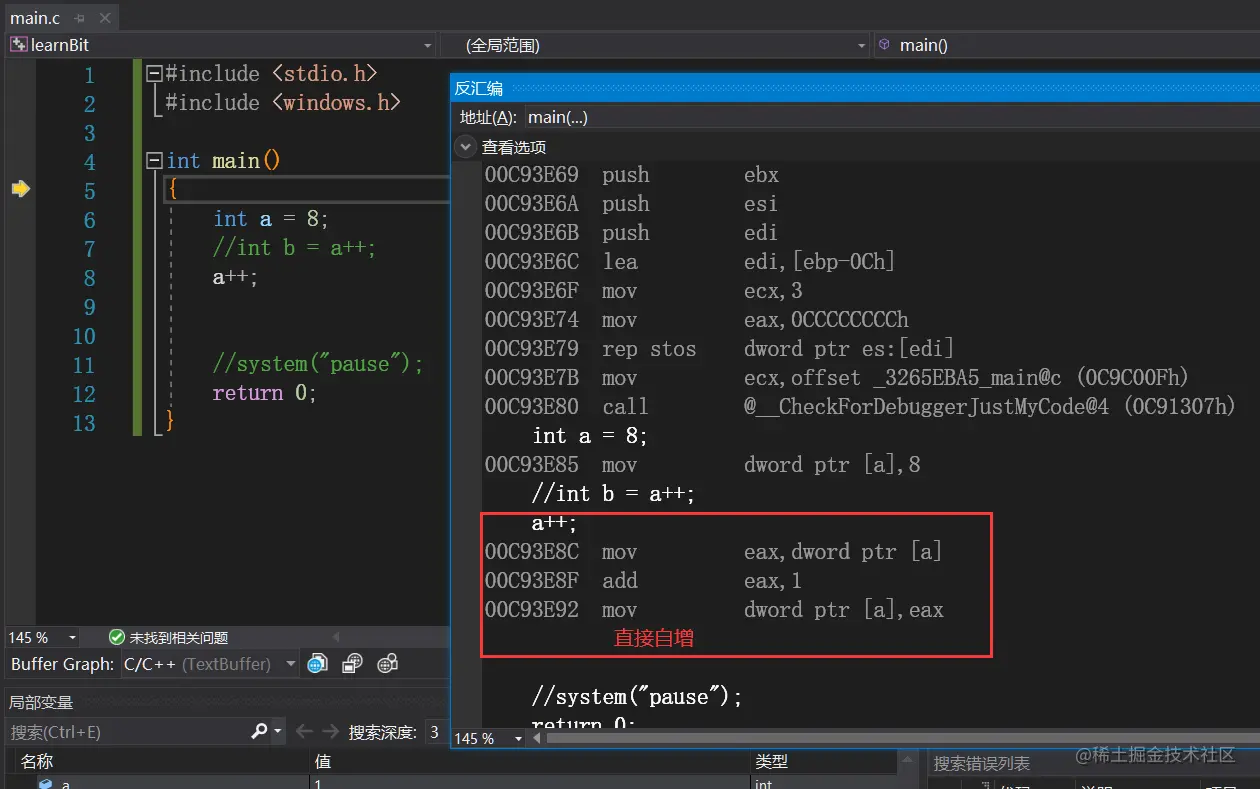Click disassembly line 00C93E74 mov eax,0CCCCCCCCh
Viewport: 1260px width, 789px height.
[697, 320]
